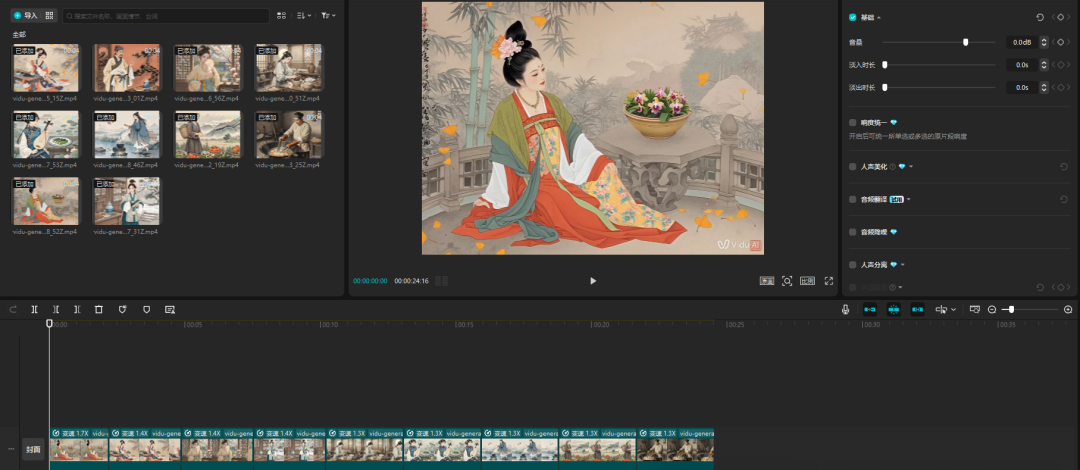Screen dimensions: 1080x470
Task: Play the preview video
Action: tap(593, 280)
